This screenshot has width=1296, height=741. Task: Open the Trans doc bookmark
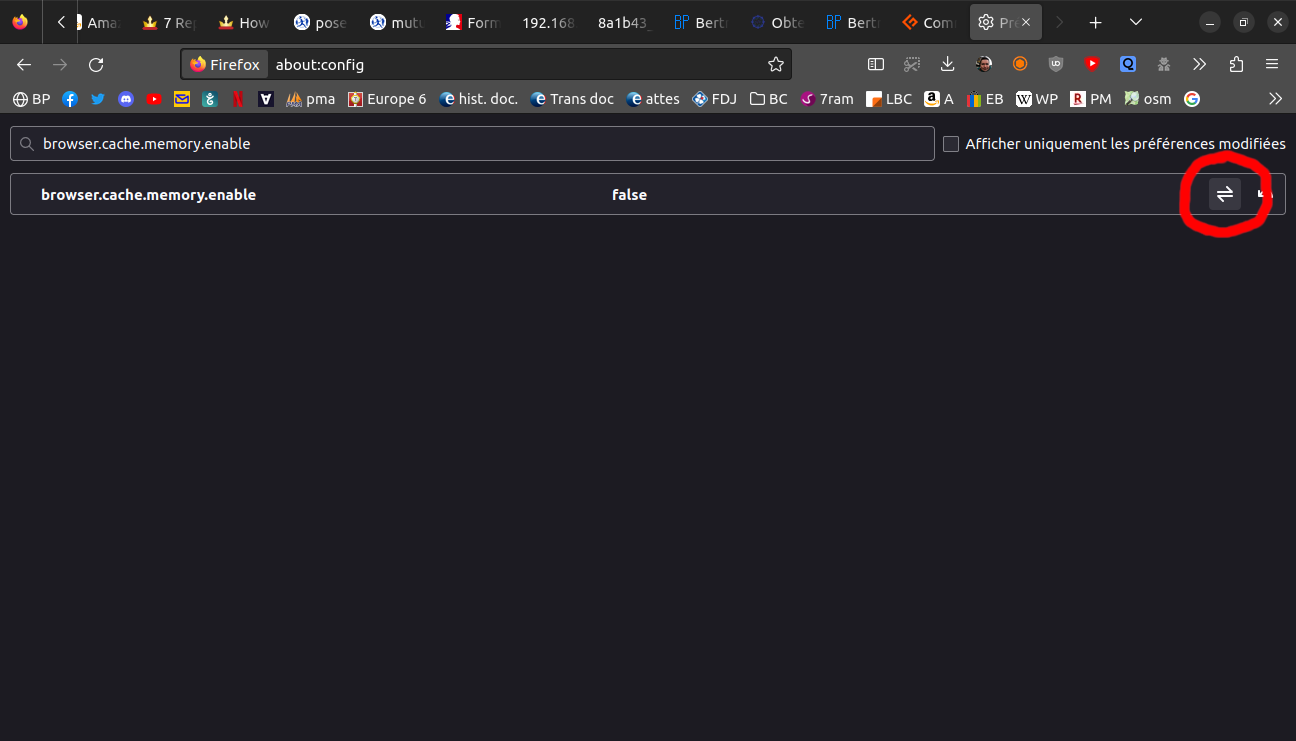572,99
